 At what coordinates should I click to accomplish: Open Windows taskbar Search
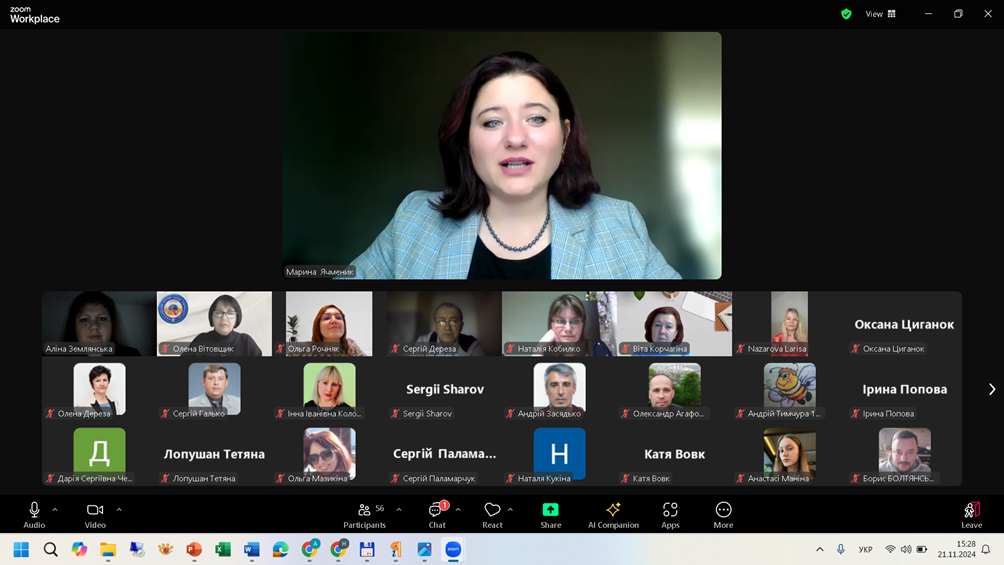click(51, 550)
